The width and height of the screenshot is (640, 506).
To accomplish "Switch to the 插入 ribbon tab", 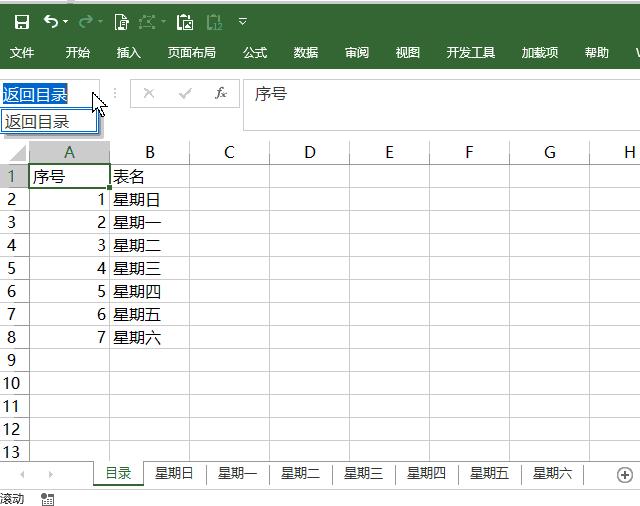I will tap(129, 52).
